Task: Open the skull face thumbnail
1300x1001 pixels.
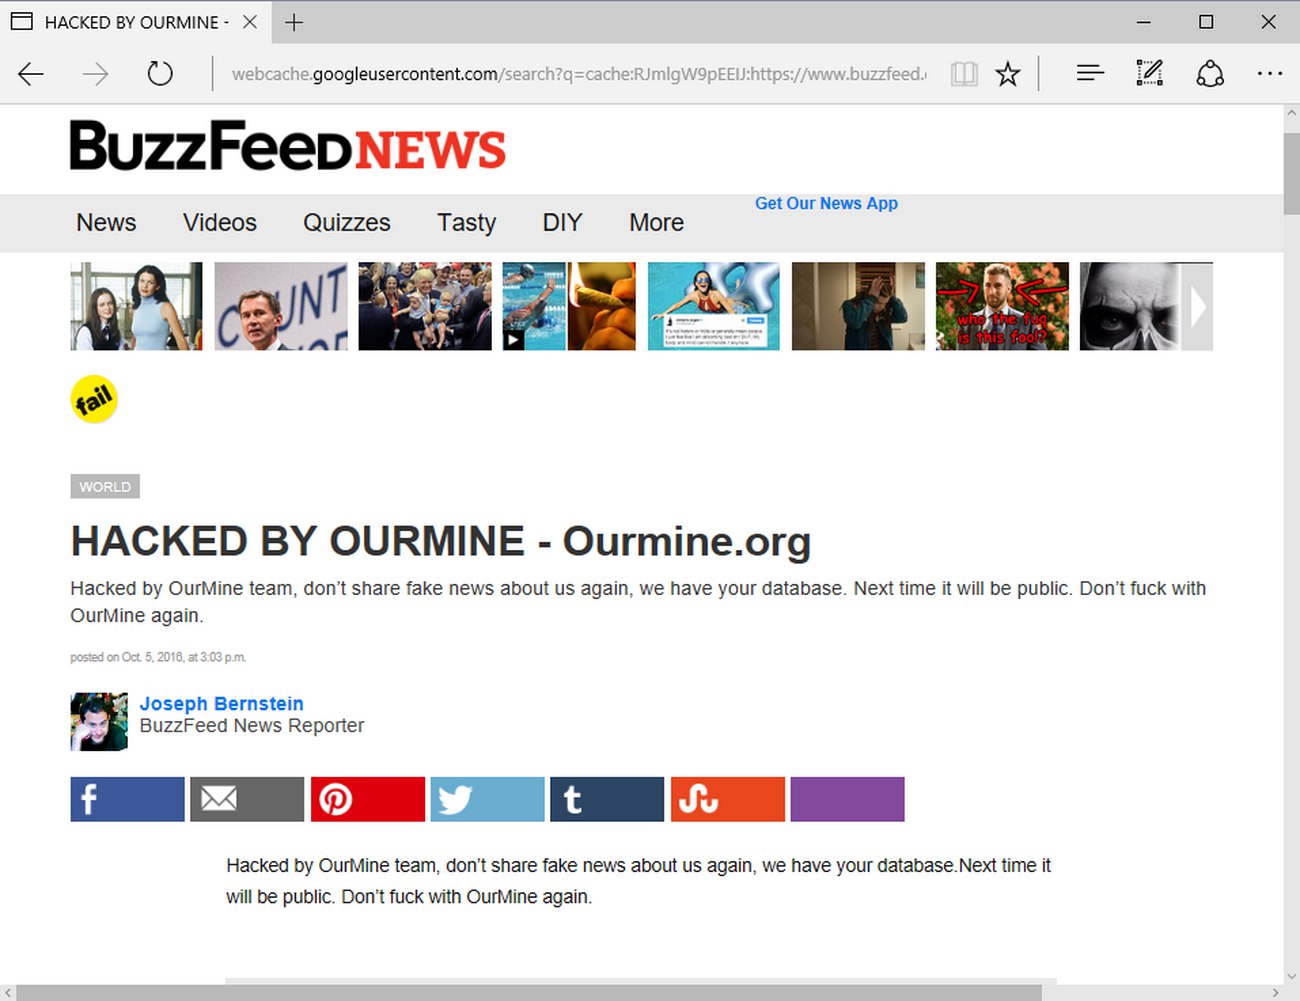Action: (1130, 306)
